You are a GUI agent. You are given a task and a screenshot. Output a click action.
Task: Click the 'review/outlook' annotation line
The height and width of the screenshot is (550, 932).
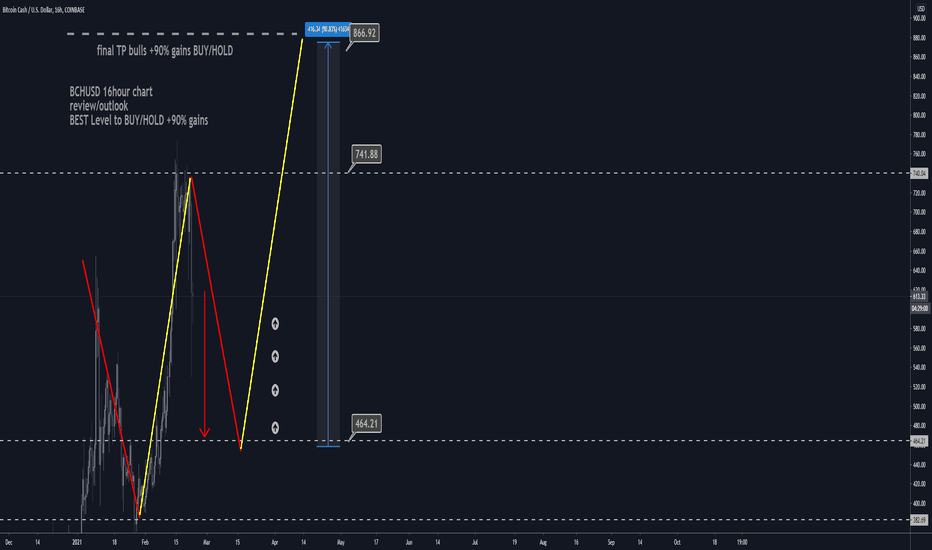(99, 106)
